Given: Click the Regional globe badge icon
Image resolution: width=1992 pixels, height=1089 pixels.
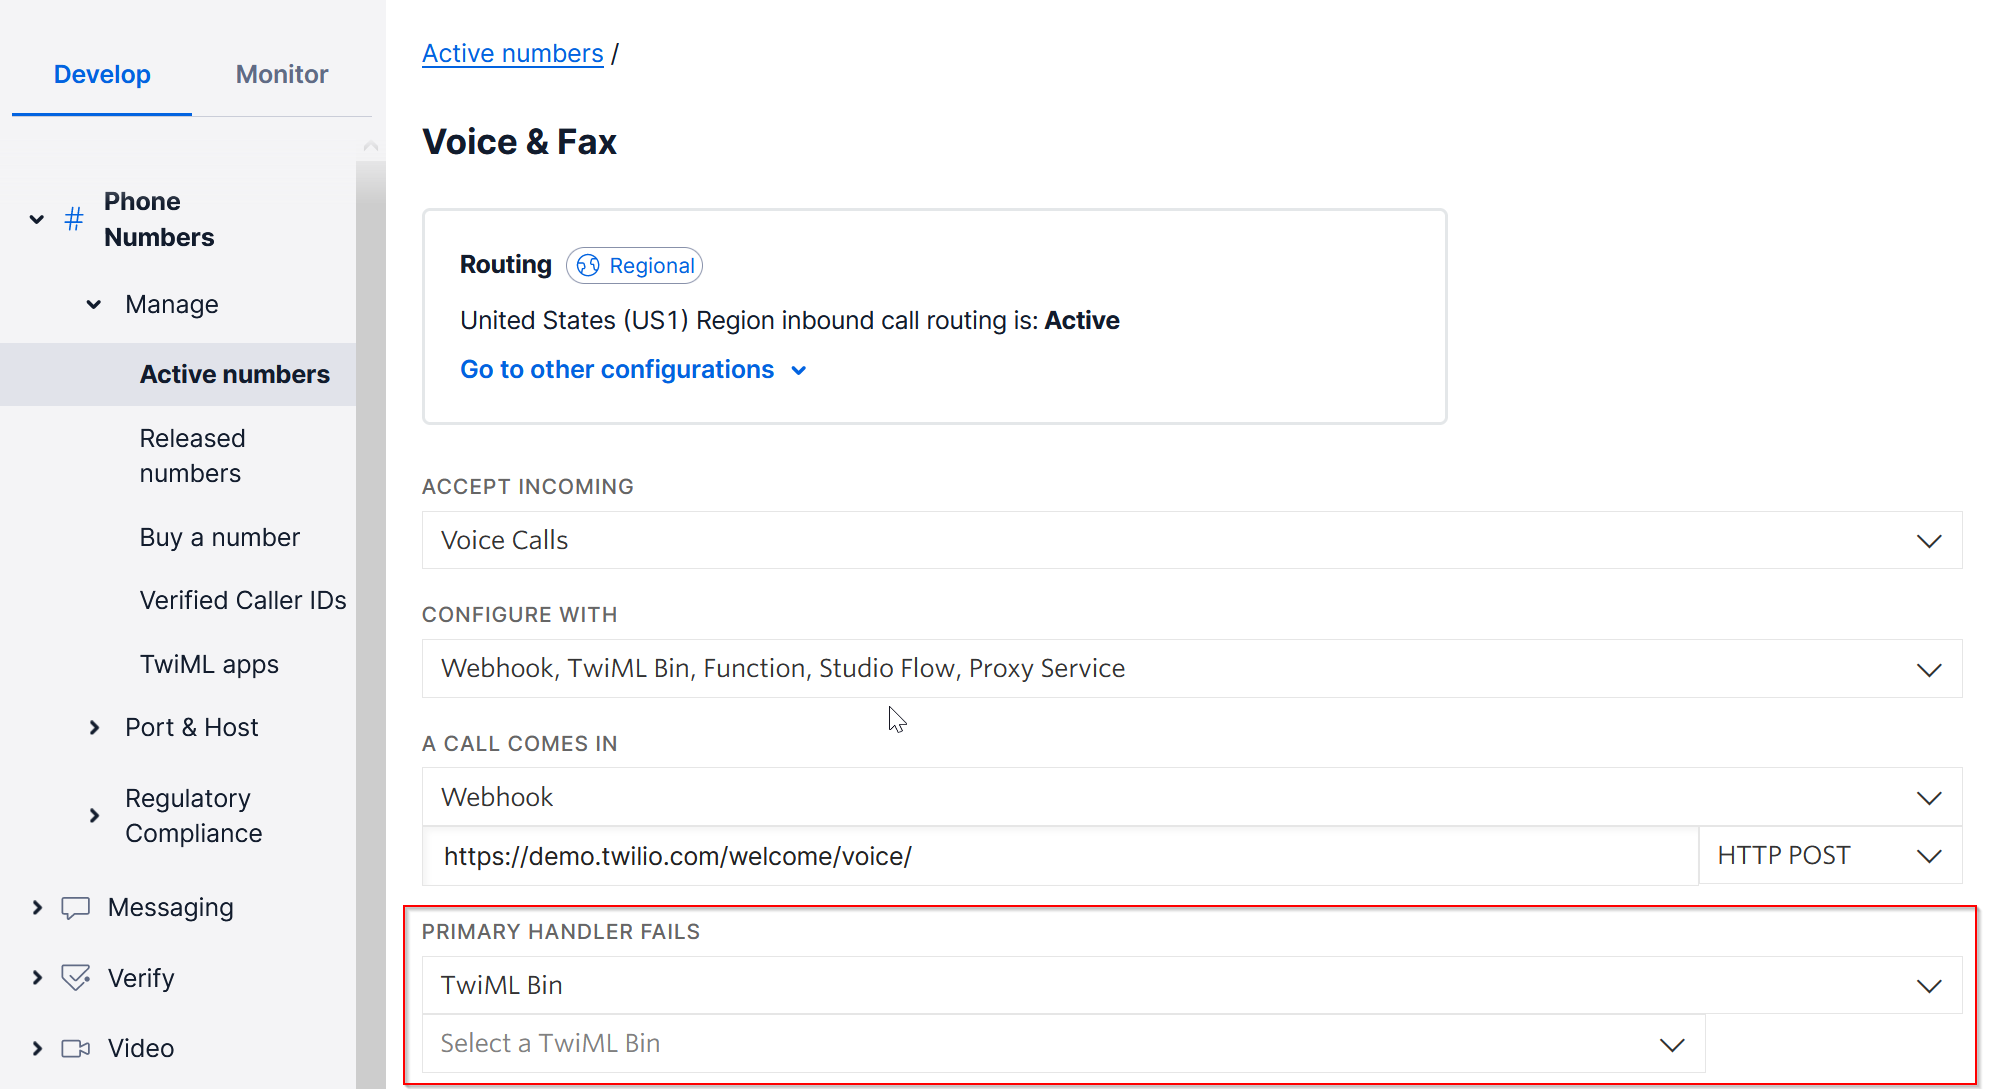Looking at the screenshot, I should tap(589, 265).
